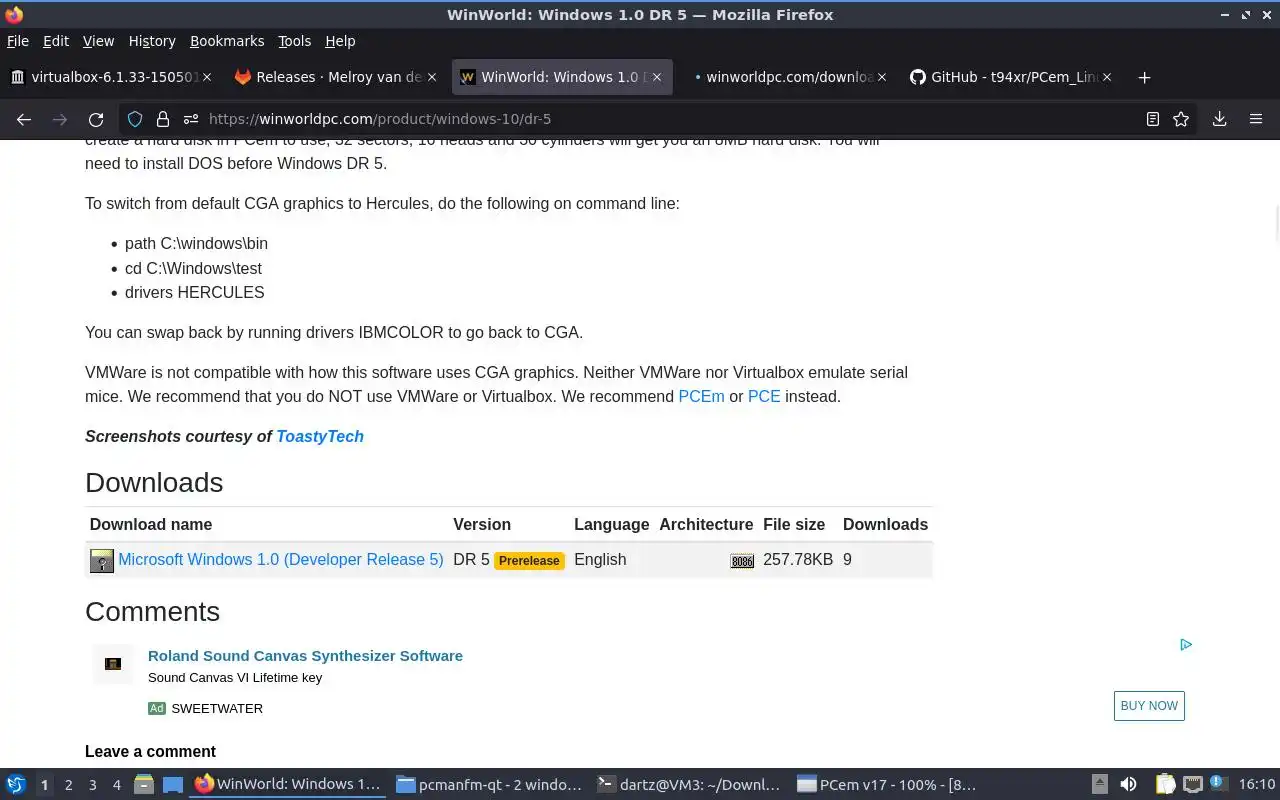Open the Help menu
Image resolution: width=1280 pixels, height=800 pixels.
coord(340,41)
